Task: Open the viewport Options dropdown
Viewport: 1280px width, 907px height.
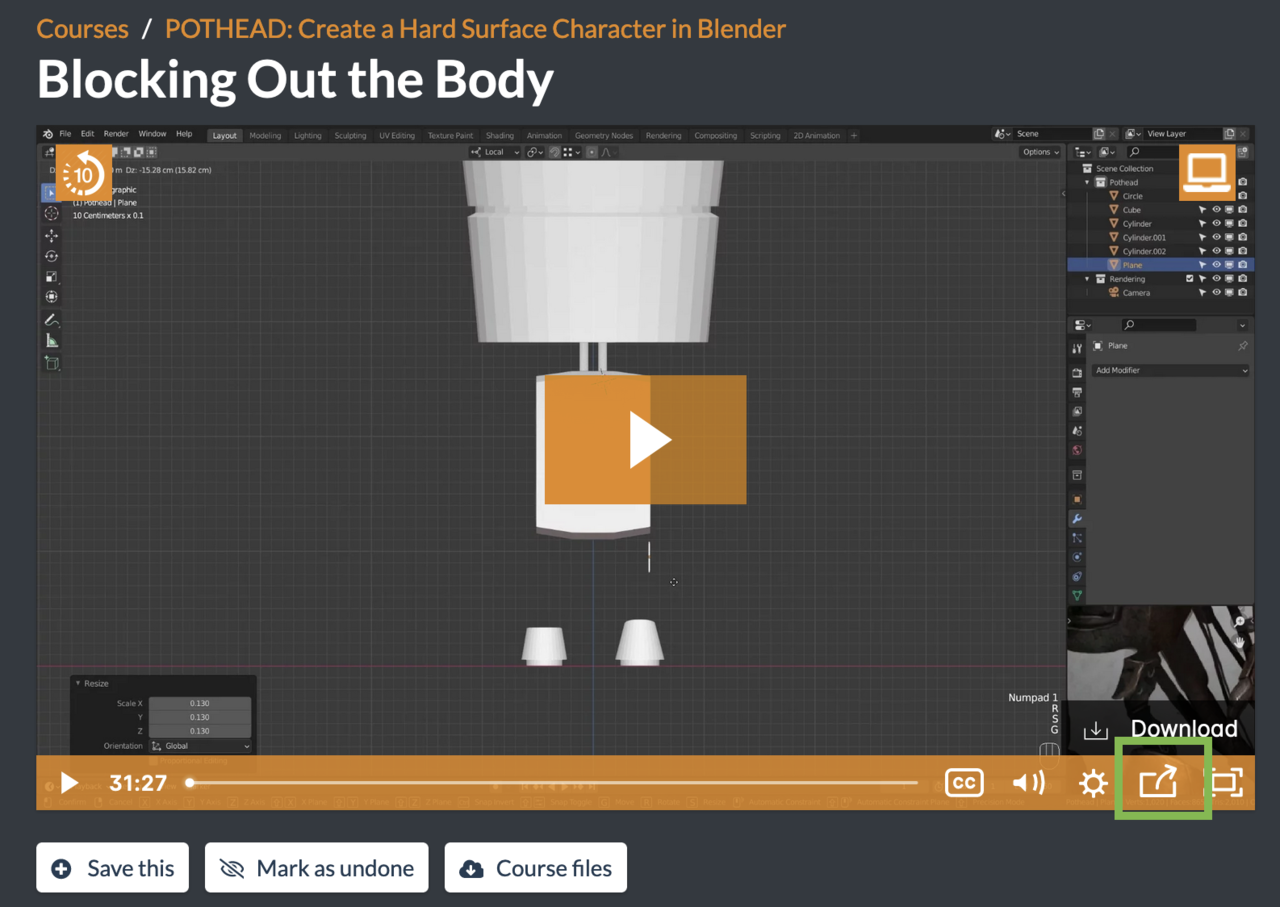Action: 1041,152
